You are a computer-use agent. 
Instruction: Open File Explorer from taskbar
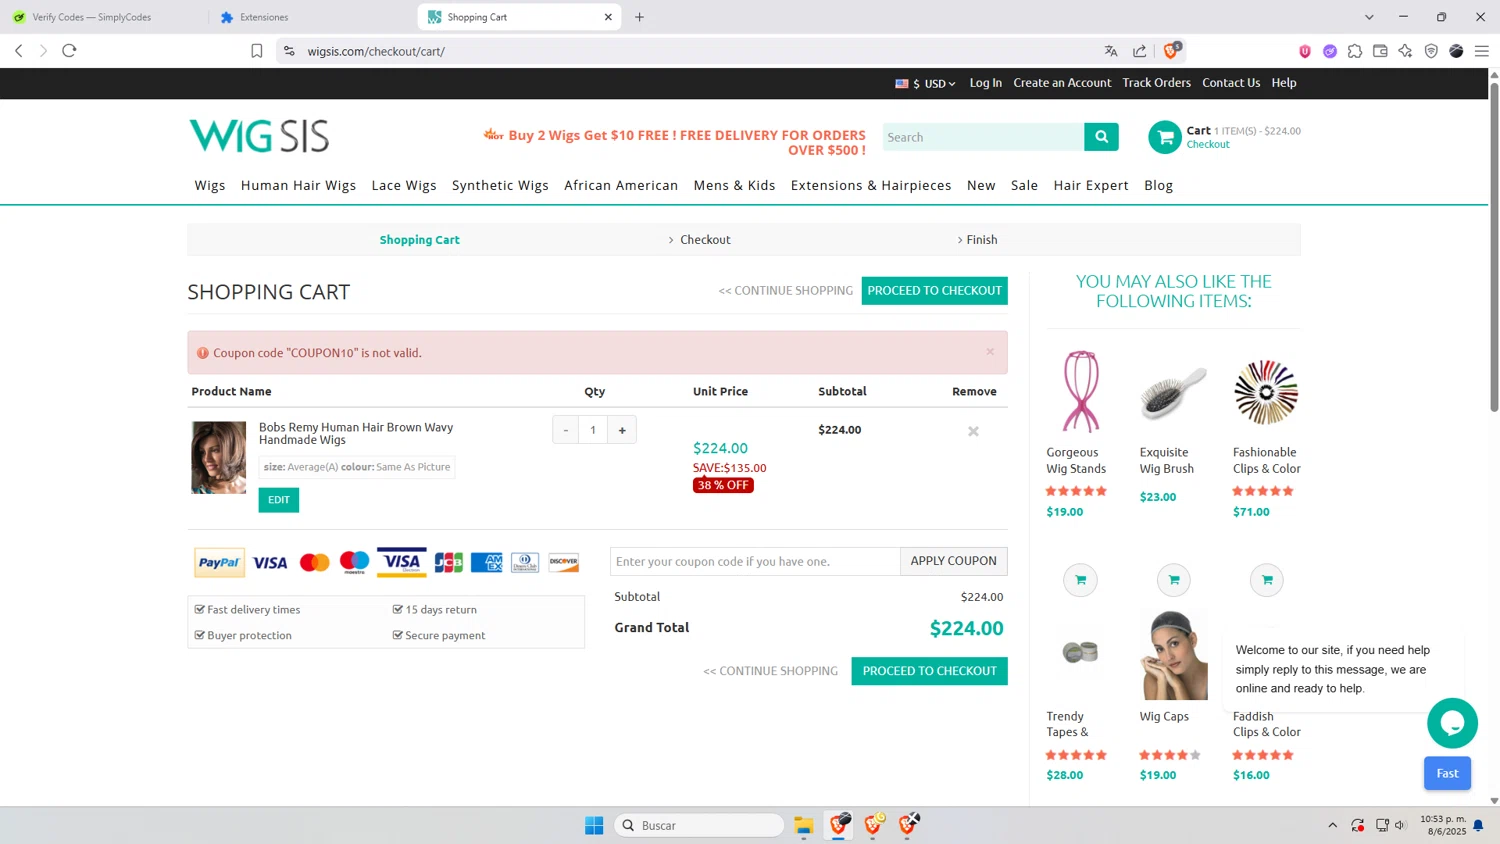coord(803,825)
